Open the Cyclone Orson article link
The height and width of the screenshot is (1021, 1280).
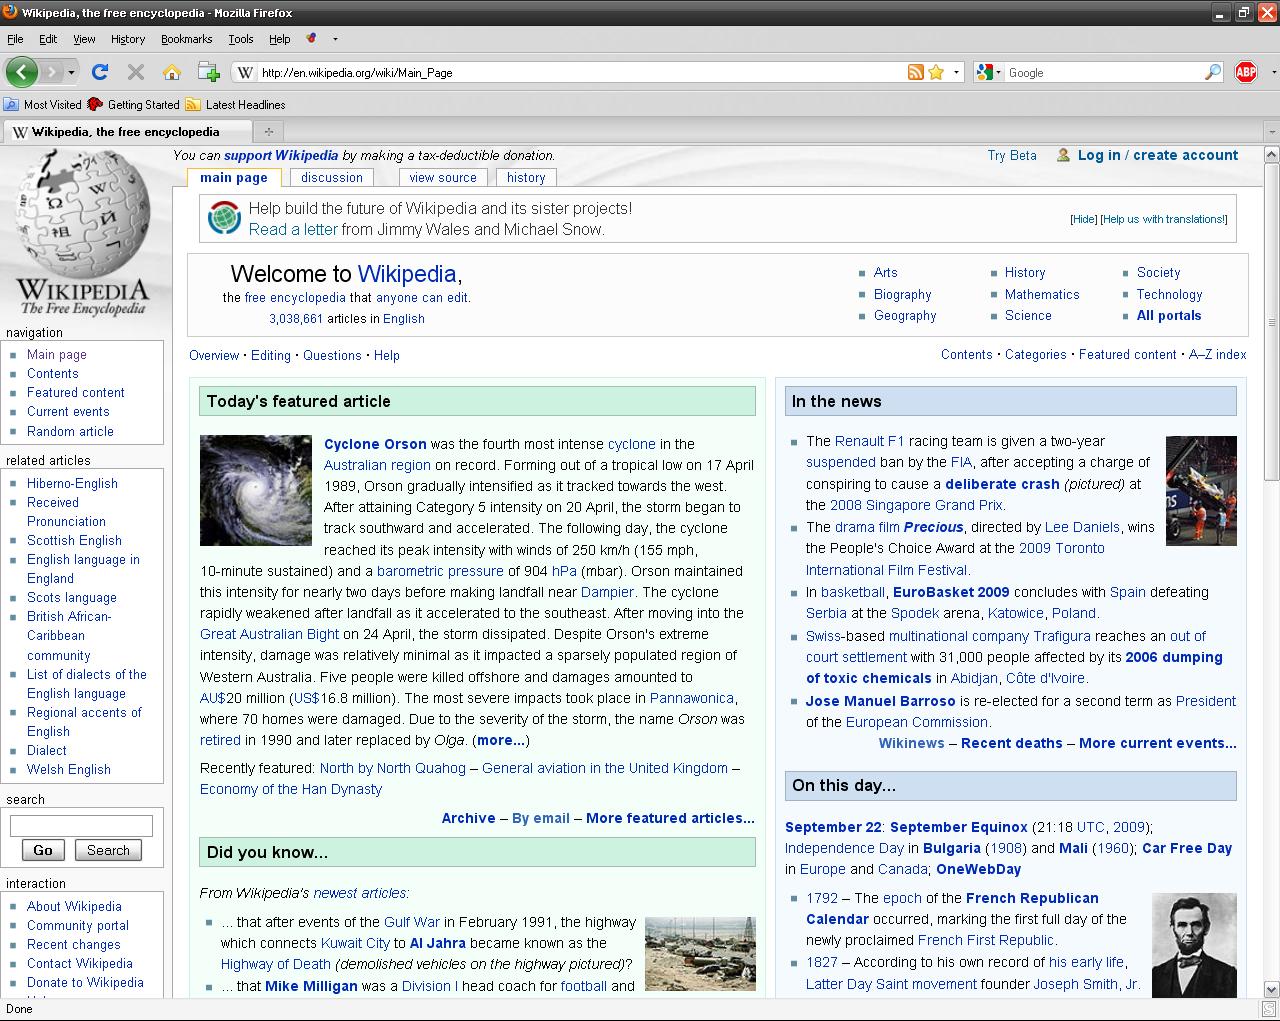(375, 444)
